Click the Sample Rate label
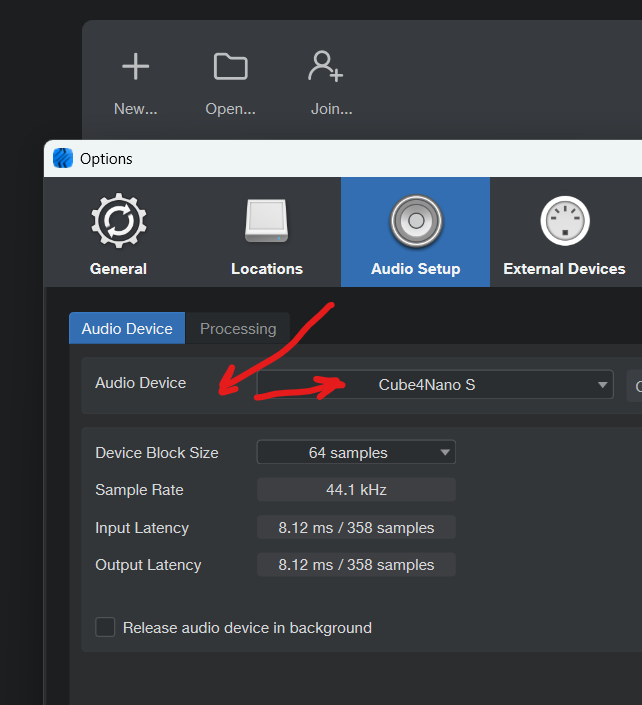 click(x=139, y=490)
